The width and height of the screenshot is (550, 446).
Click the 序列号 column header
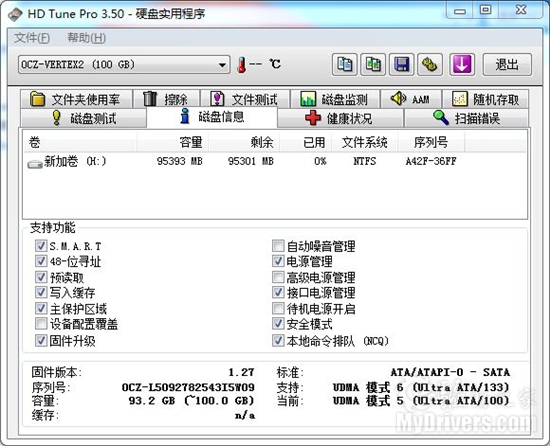(431, 142)
